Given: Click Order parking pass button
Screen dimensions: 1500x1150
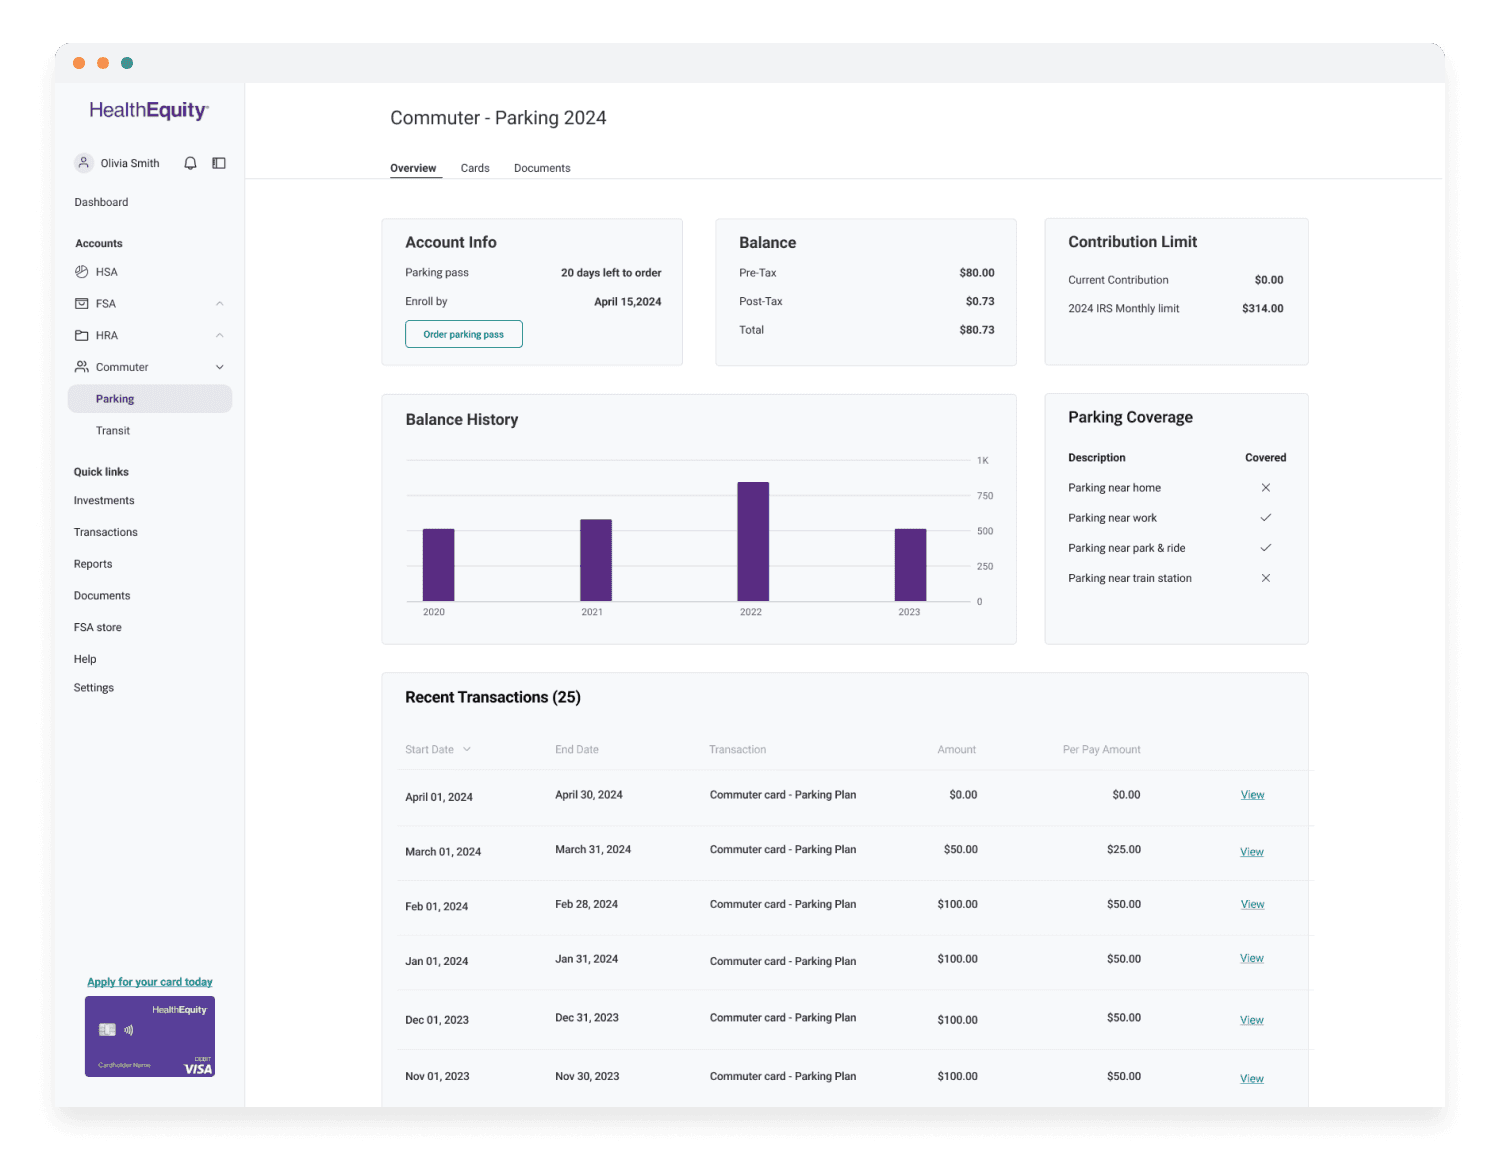Looking at the screenshot, I should click(464, 334).
